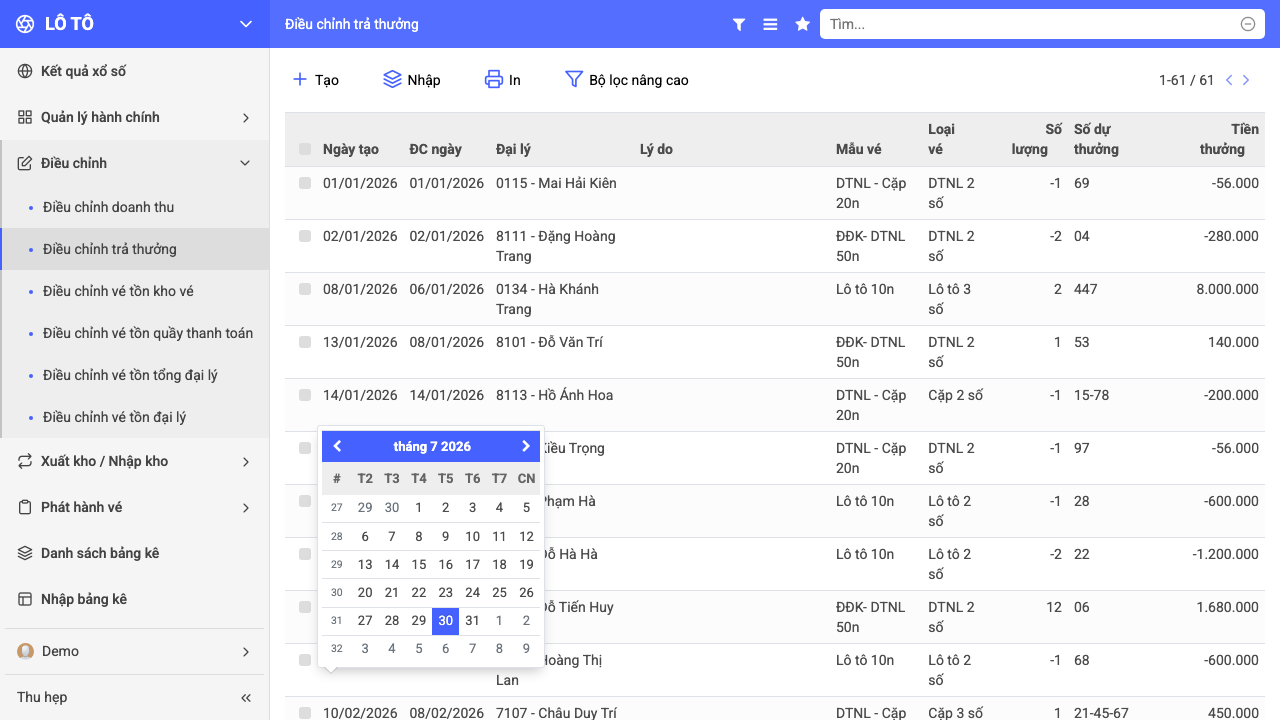The image size is (1280, 720).
Task: Click the 15-78 predicted numbers cell
Action: (x=1092, y=395)
